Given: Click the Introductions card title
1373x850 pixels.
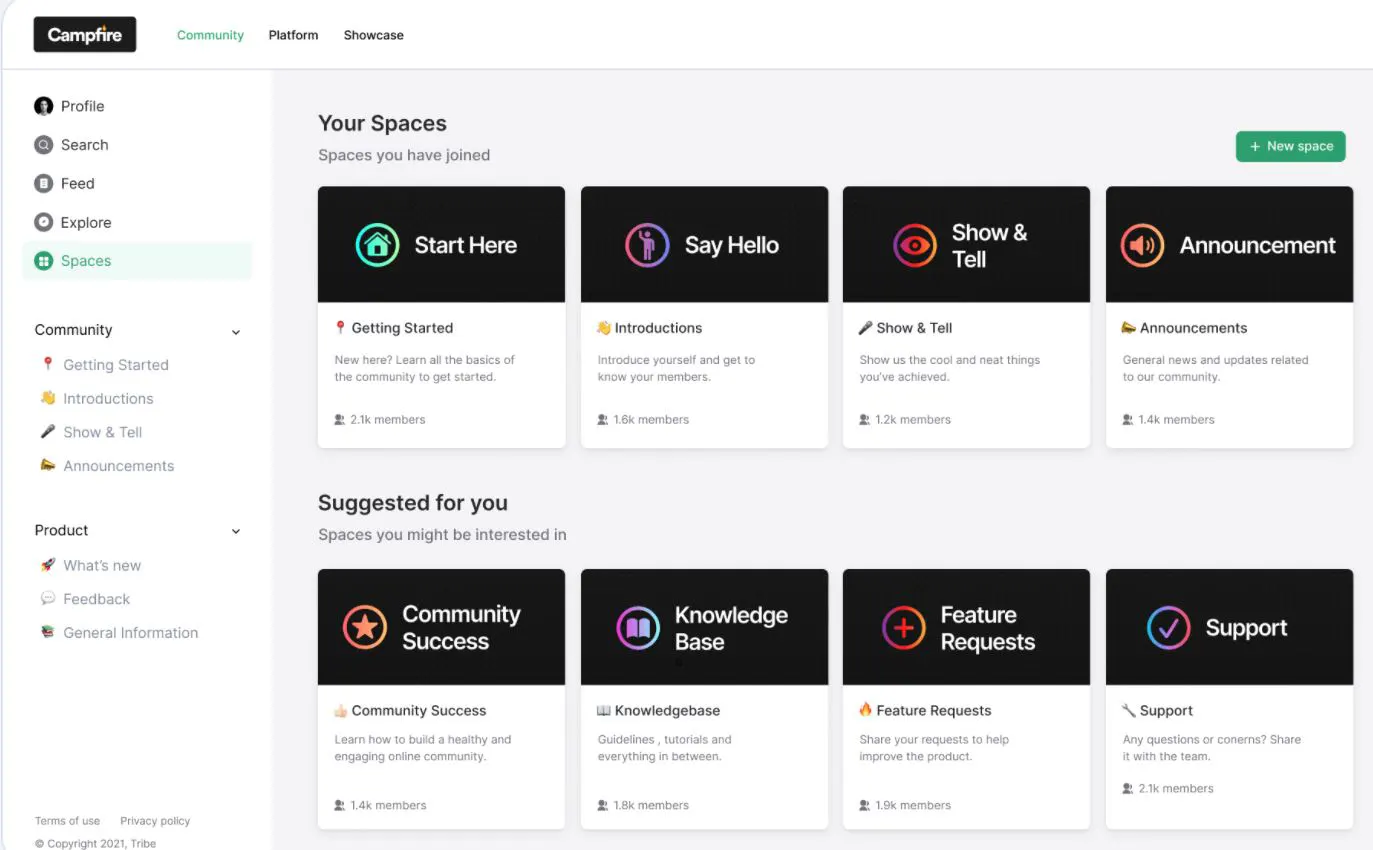Looking at the screenshot, I should 658,328.
